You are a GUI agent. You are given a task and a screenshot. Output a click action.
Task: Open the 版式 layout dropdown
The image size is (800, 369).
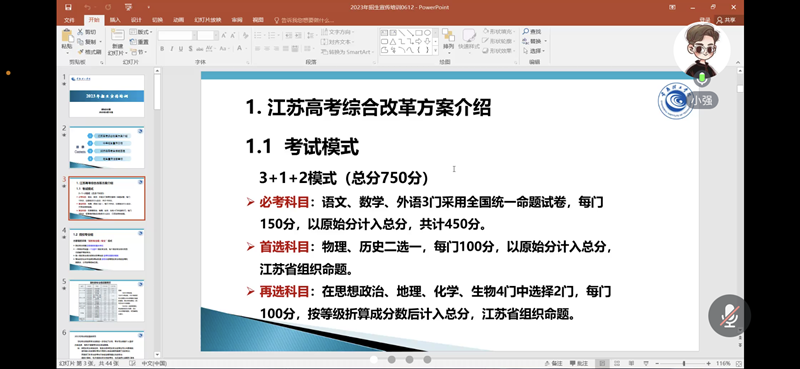141,32
